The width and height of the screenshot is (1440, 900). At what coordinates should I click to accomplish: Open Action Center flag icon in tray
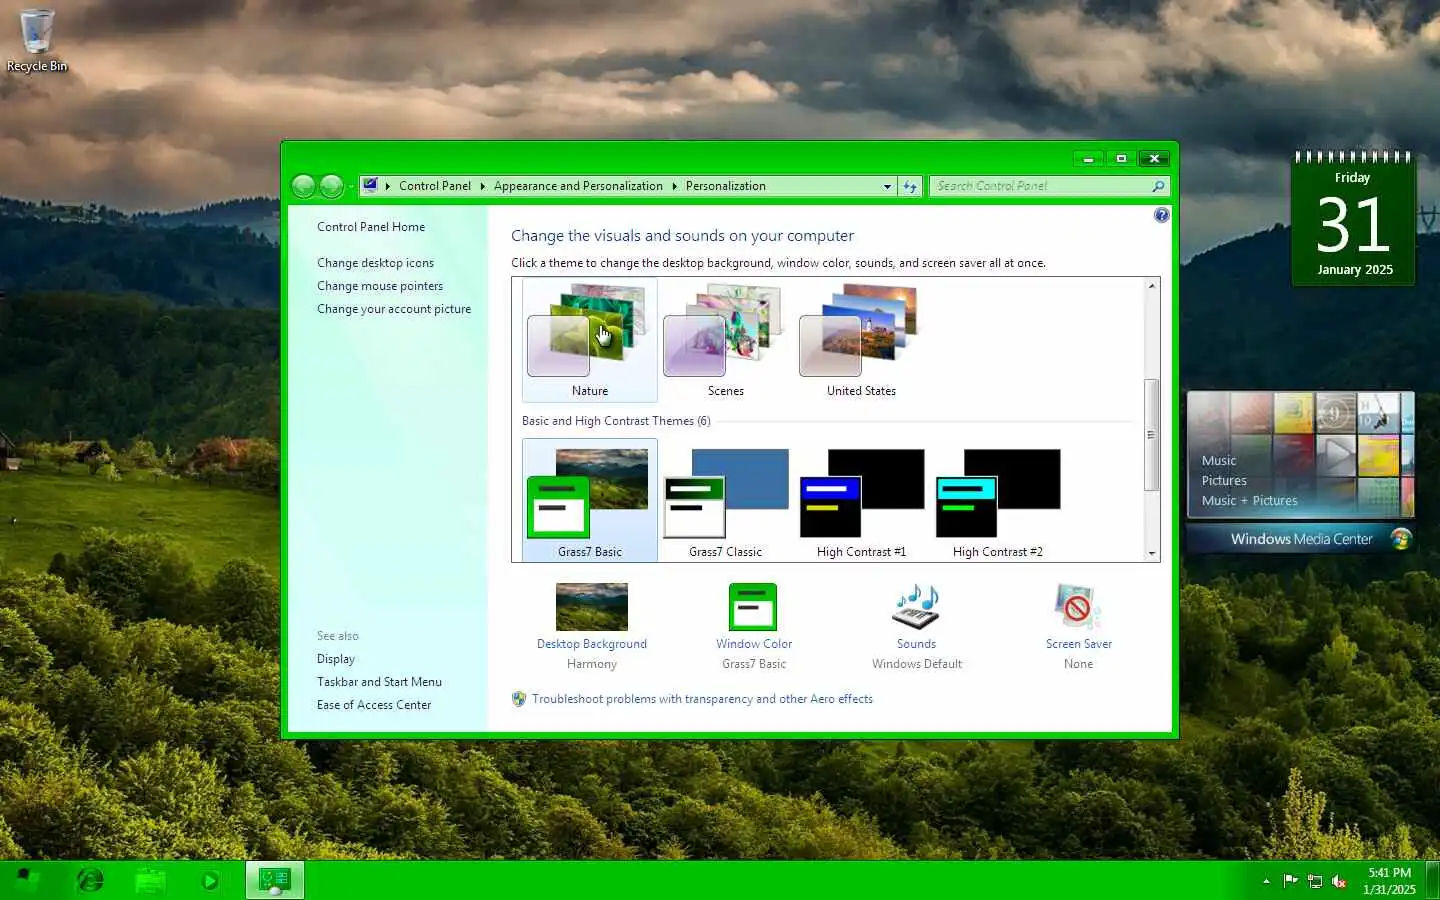(1290, 881)
